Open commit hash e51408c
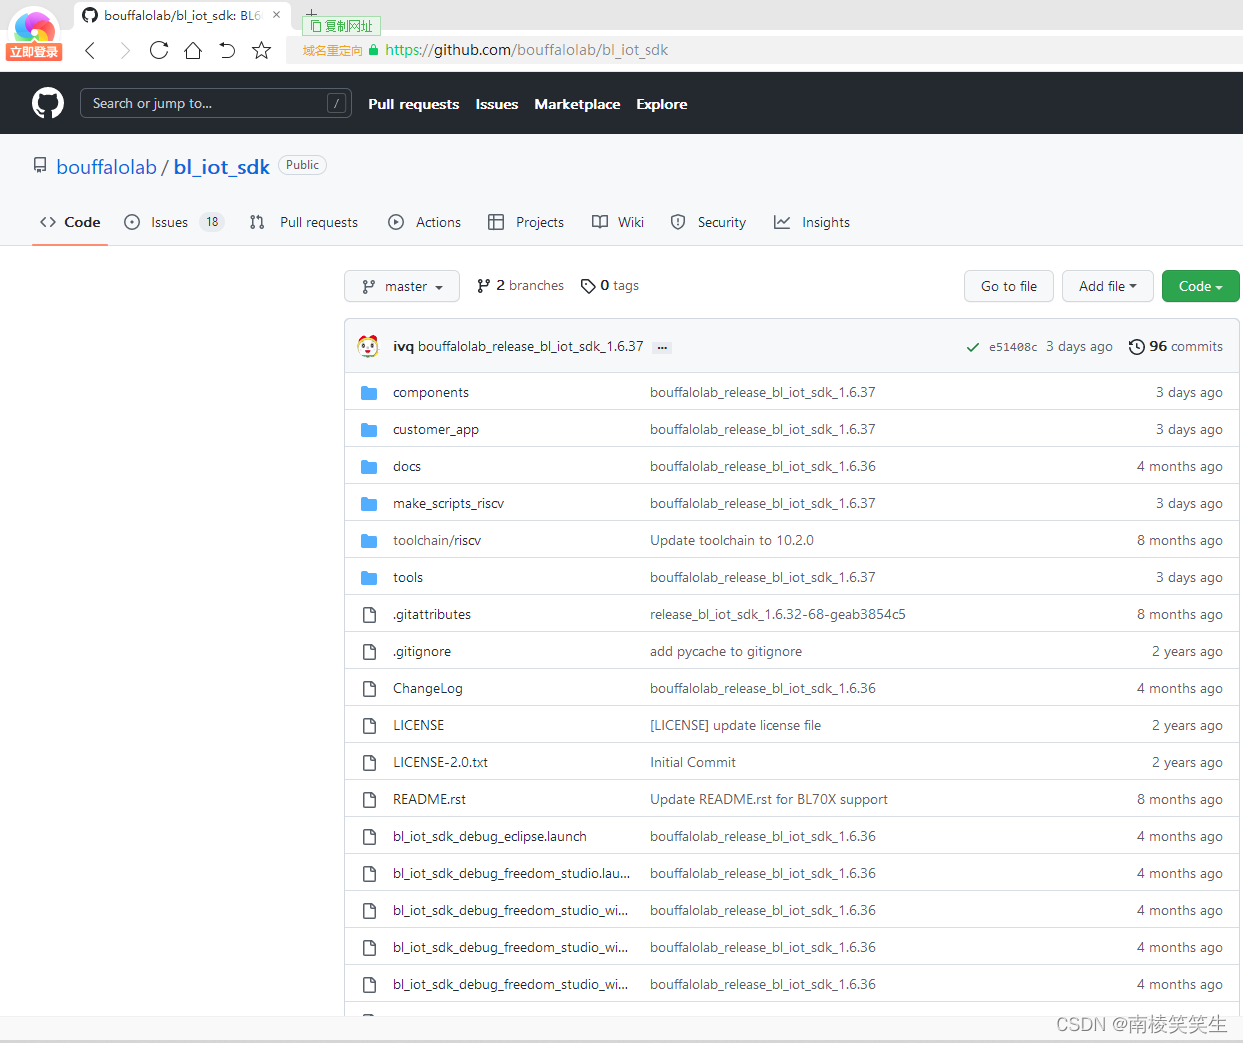Image resolution: width=1243 pixels, height=1043 pixels. [1013, 347]
